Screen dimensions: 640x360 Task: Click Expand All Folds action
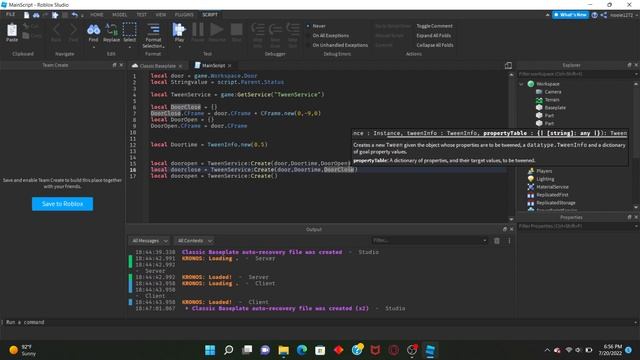coord(433,36)
